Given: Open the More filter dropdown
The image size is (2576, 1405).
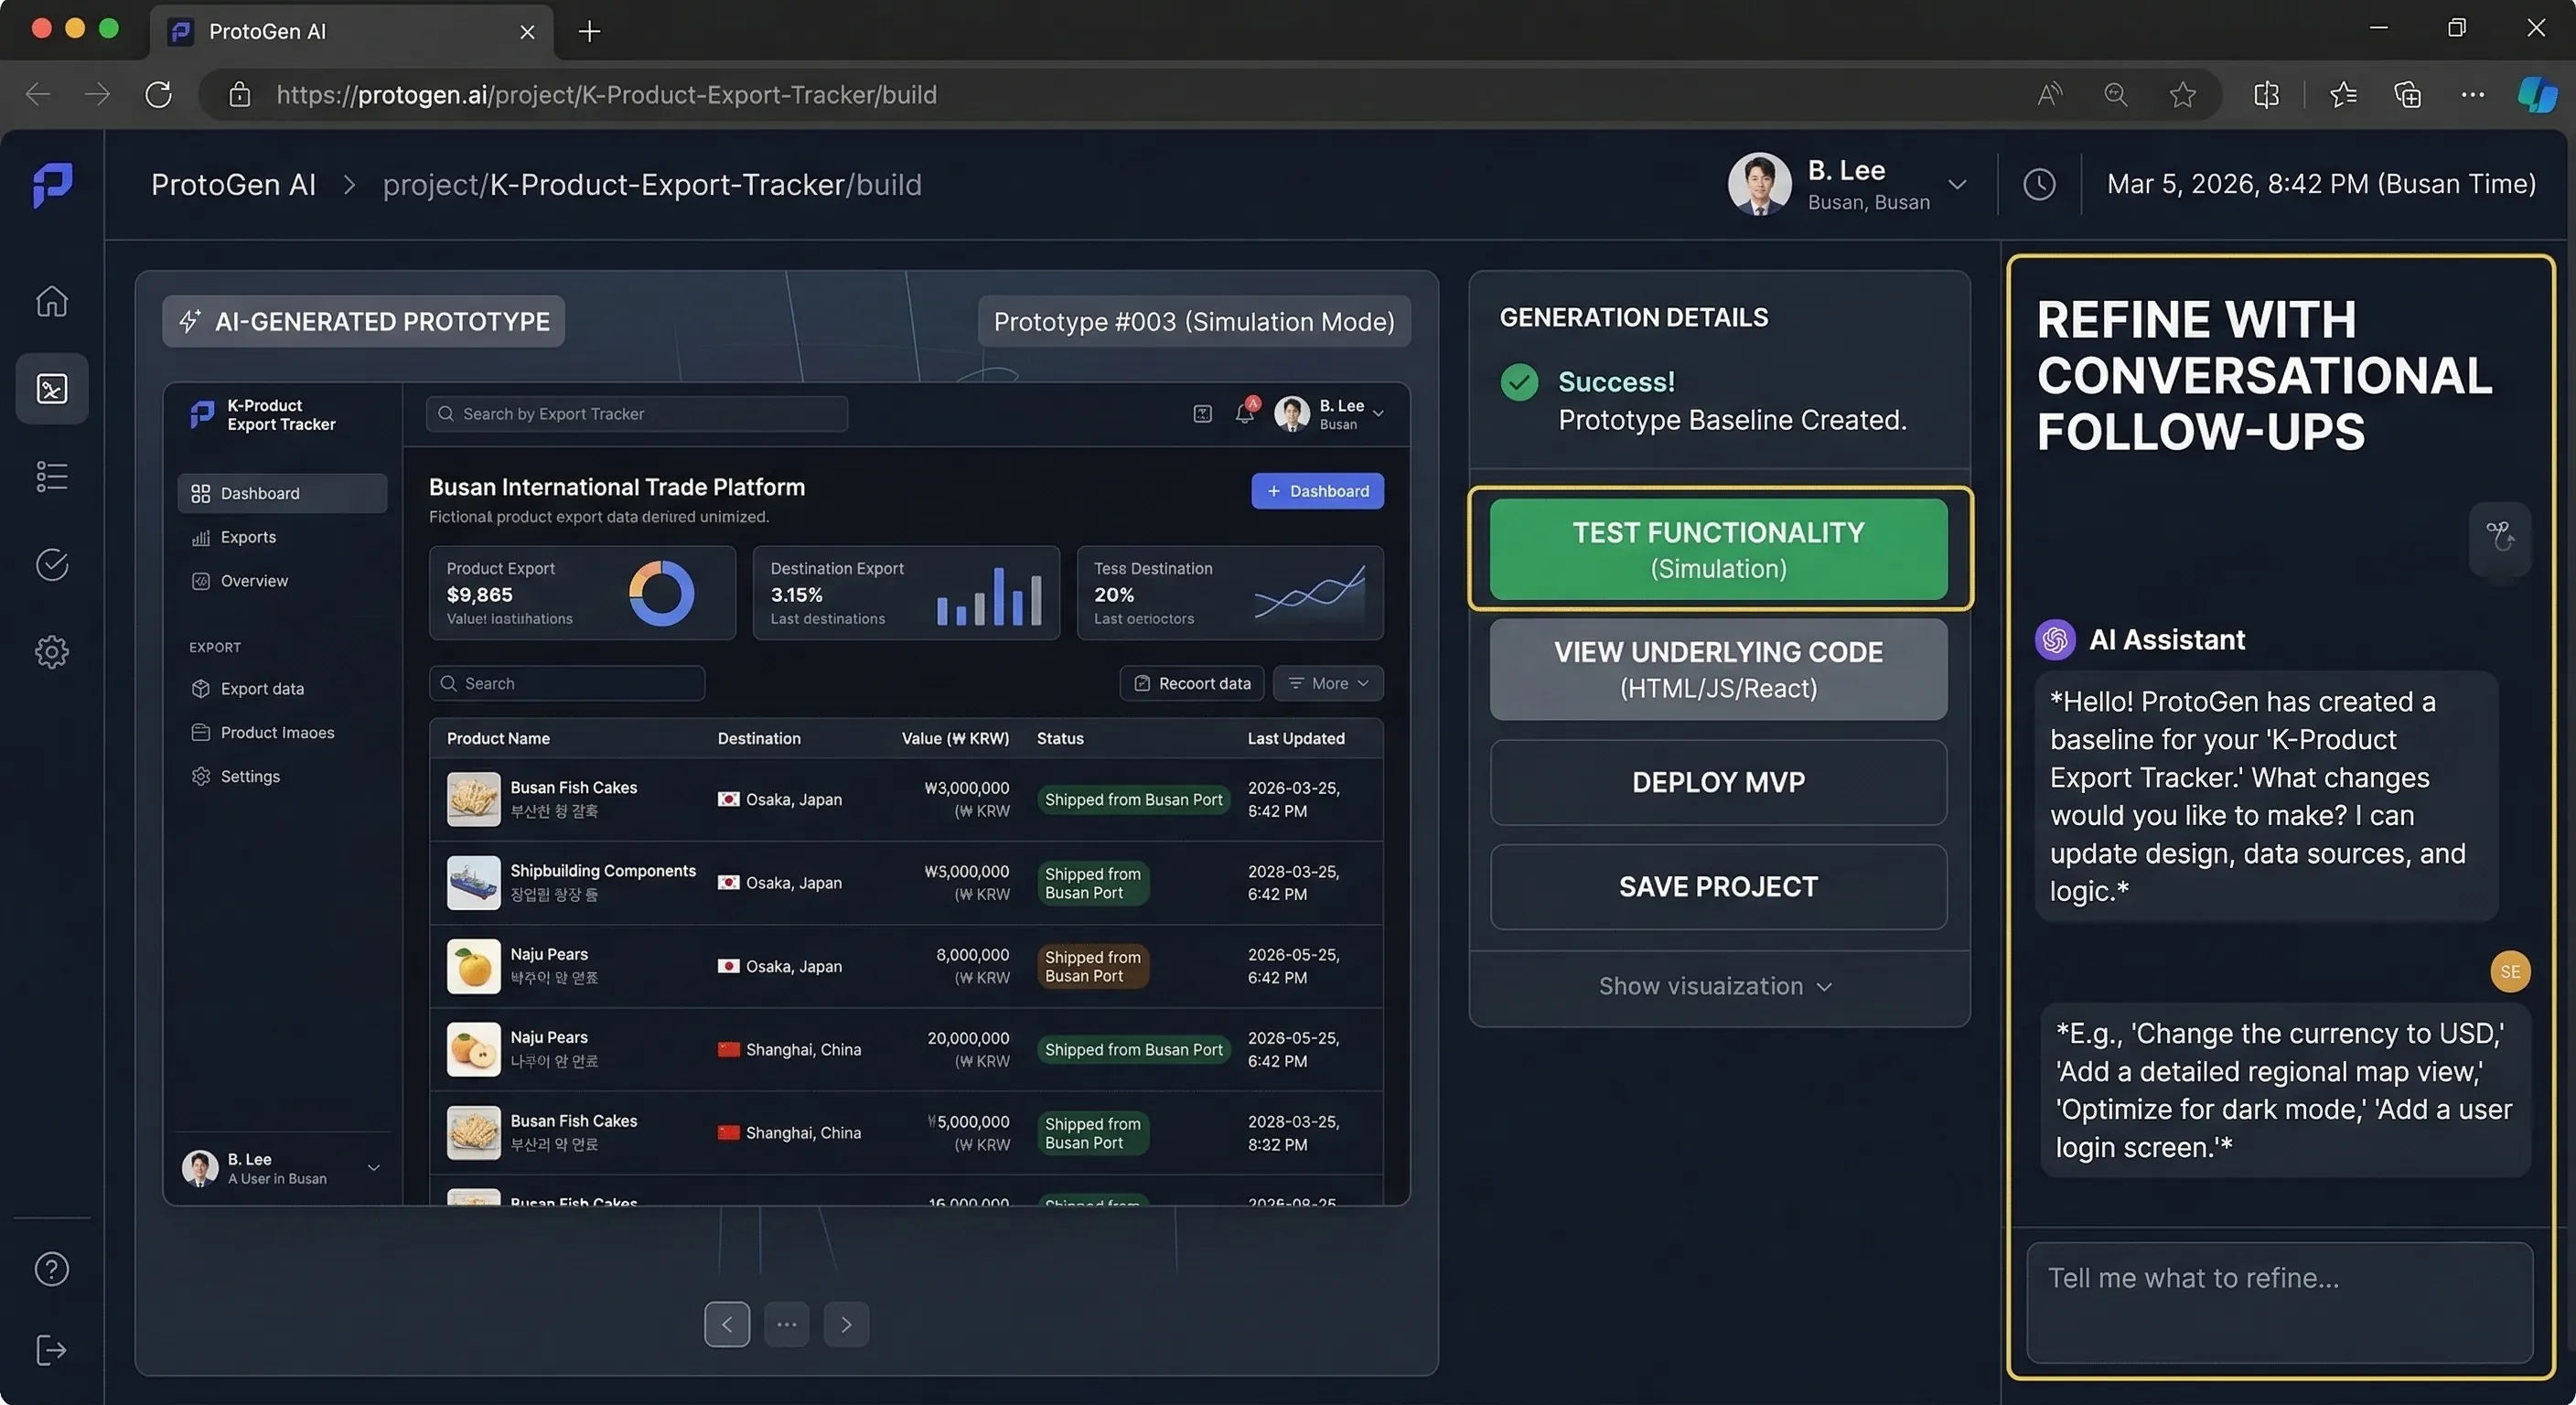Looking at the screenshot, I should 1328,683.
